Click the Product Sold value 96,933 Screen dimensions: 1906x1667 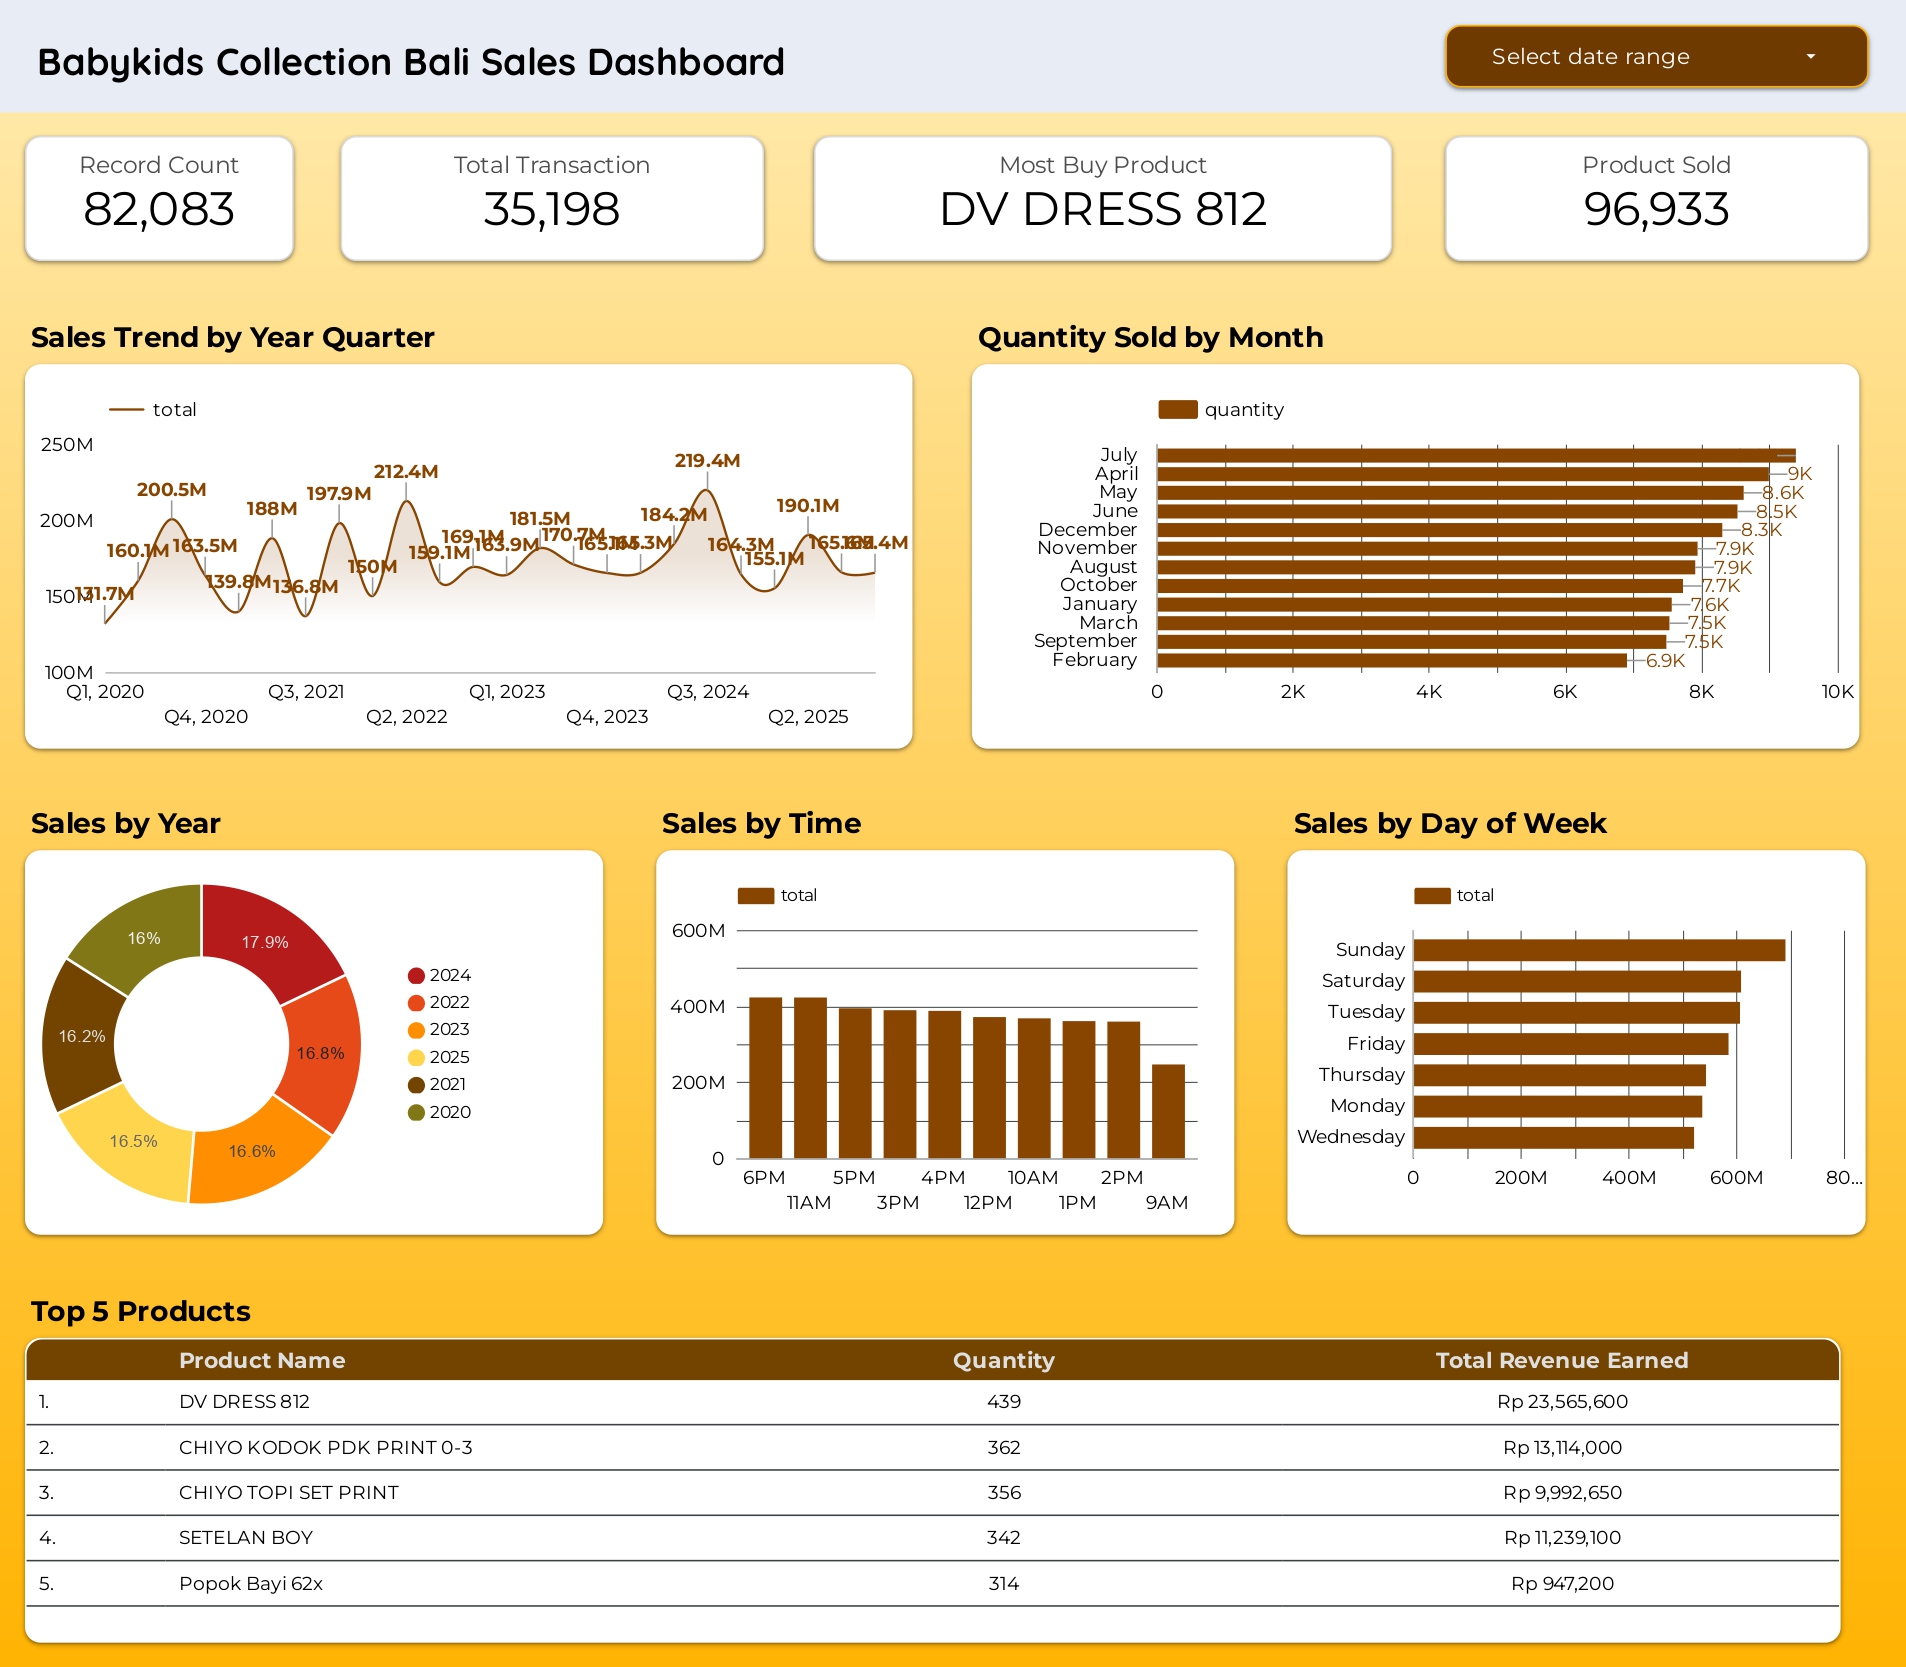pos(1656,209)
